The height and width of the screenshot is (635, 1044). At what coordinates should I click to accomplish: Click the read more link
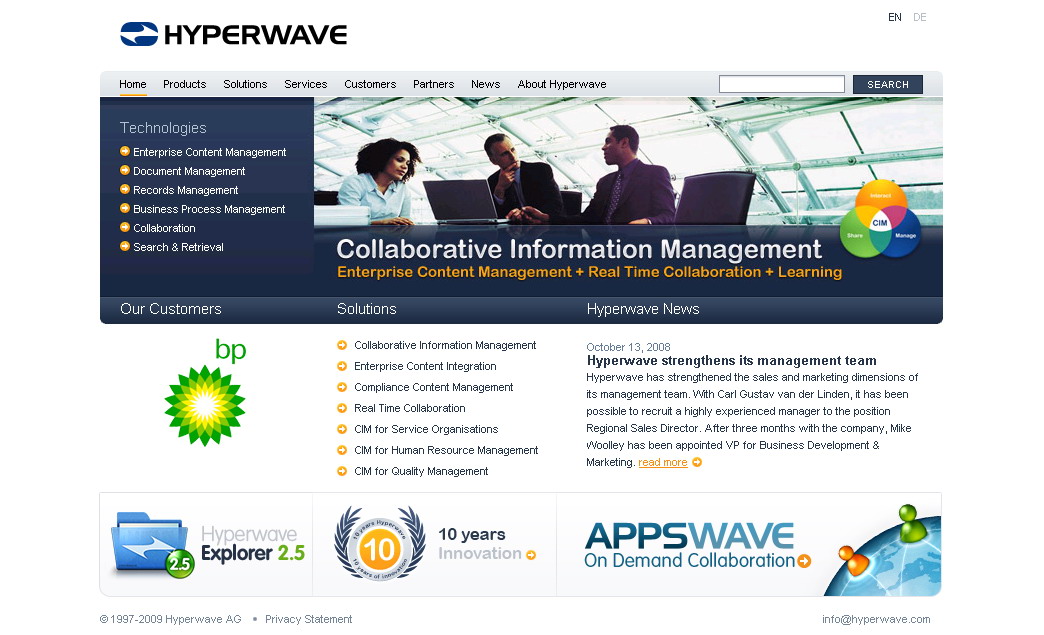click(662, 462)
